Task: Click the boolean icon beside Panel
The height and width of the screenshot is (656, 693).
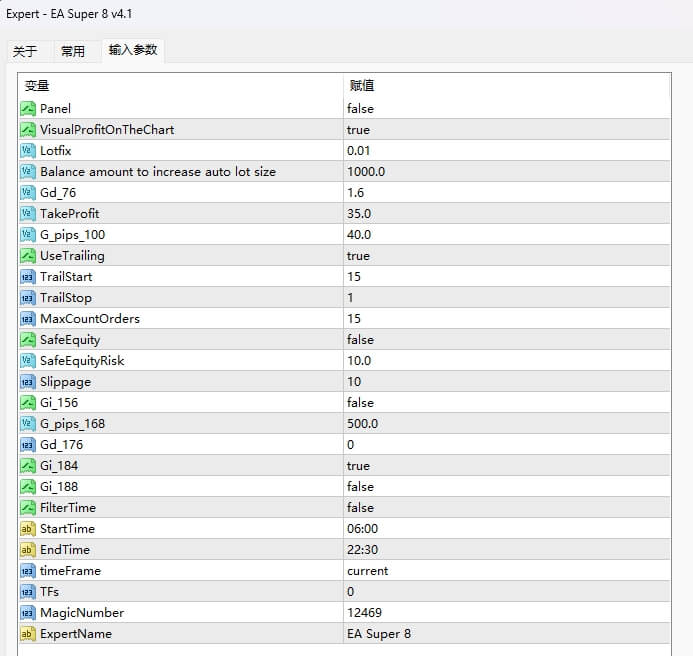Action: tap(27, 109)
